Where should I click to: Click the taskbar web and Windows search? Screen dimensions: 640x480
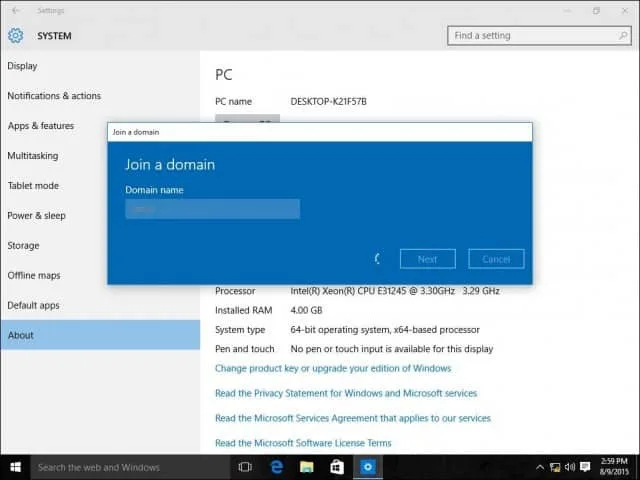[131, 467]
